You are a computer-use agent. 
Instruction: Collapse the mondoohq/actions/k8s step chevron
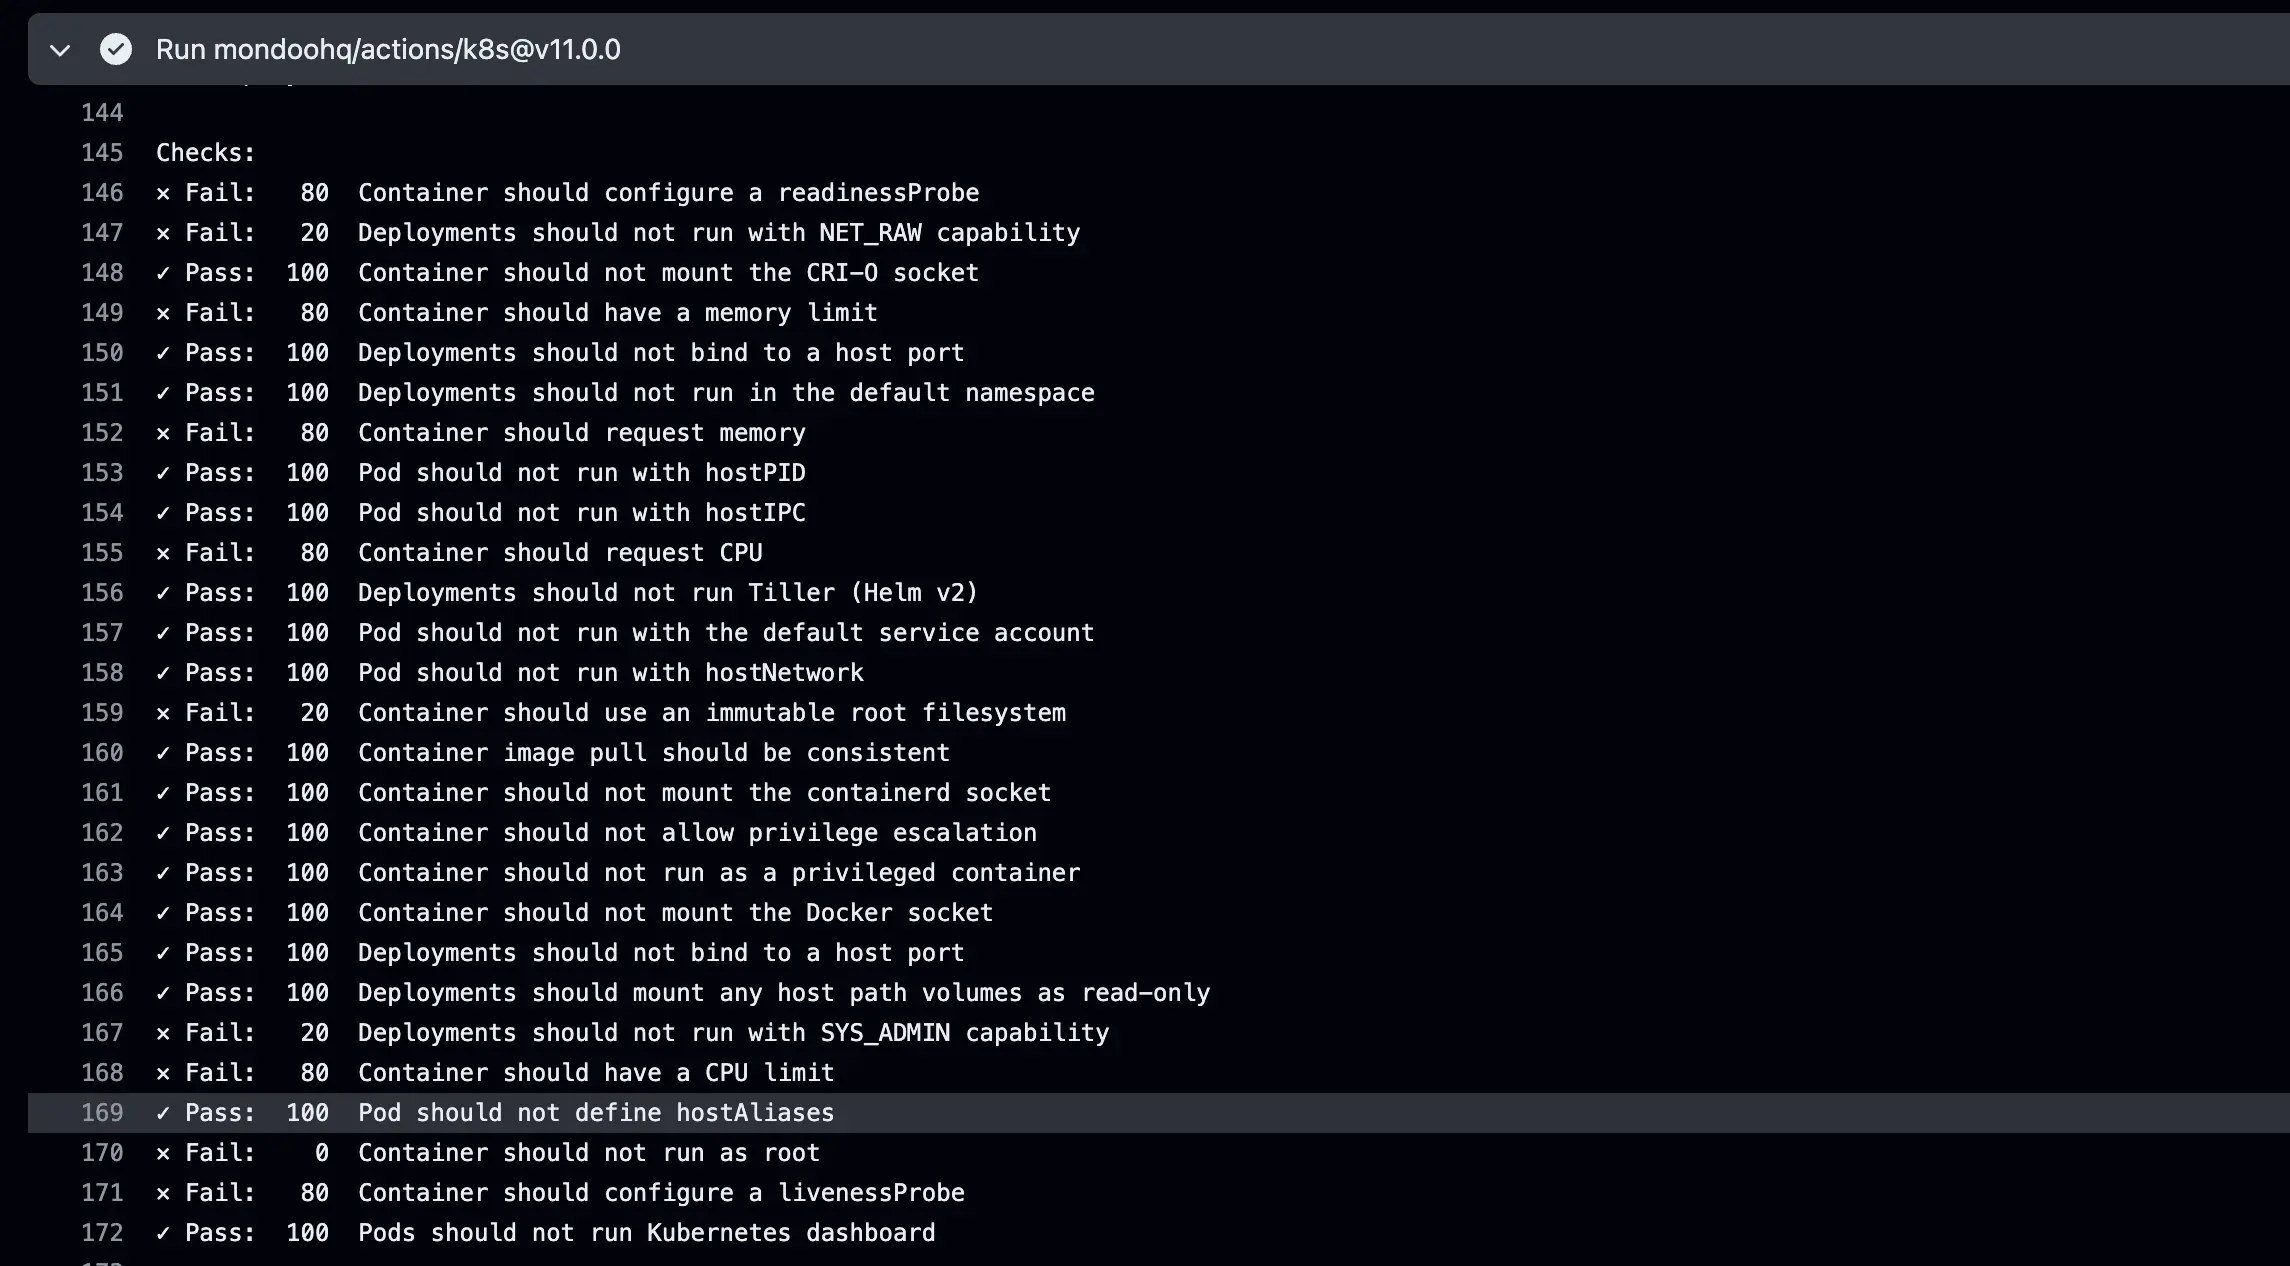[x=60, y=50]
